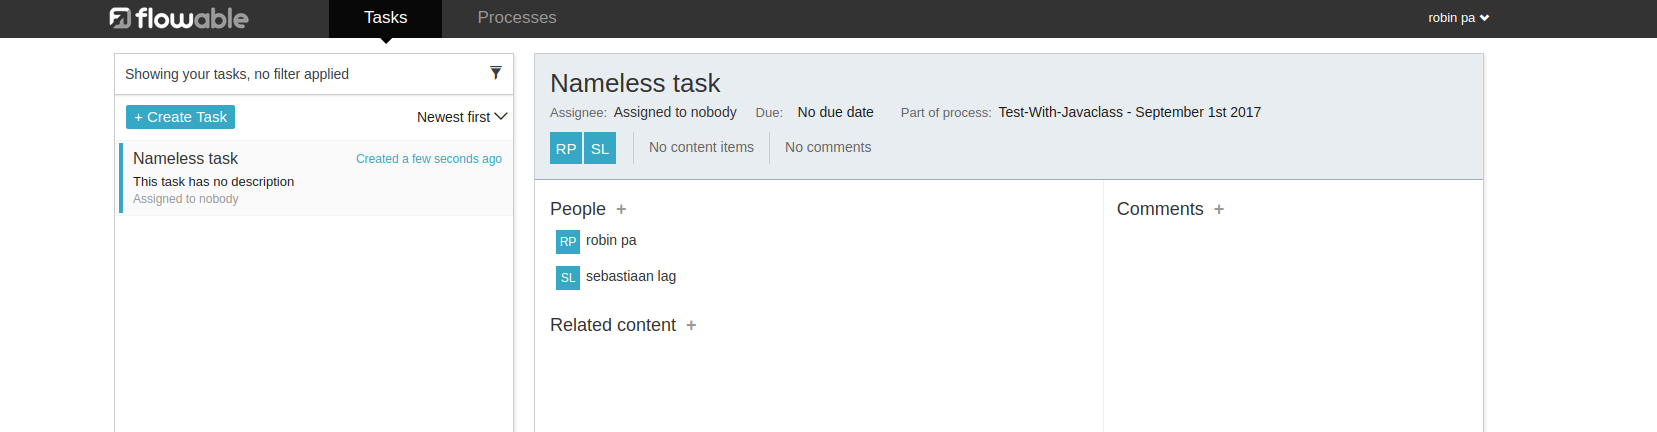The image size is (1657, 432).
Task: Change assignee via Assigned to nobody
Action: [675, 112]
